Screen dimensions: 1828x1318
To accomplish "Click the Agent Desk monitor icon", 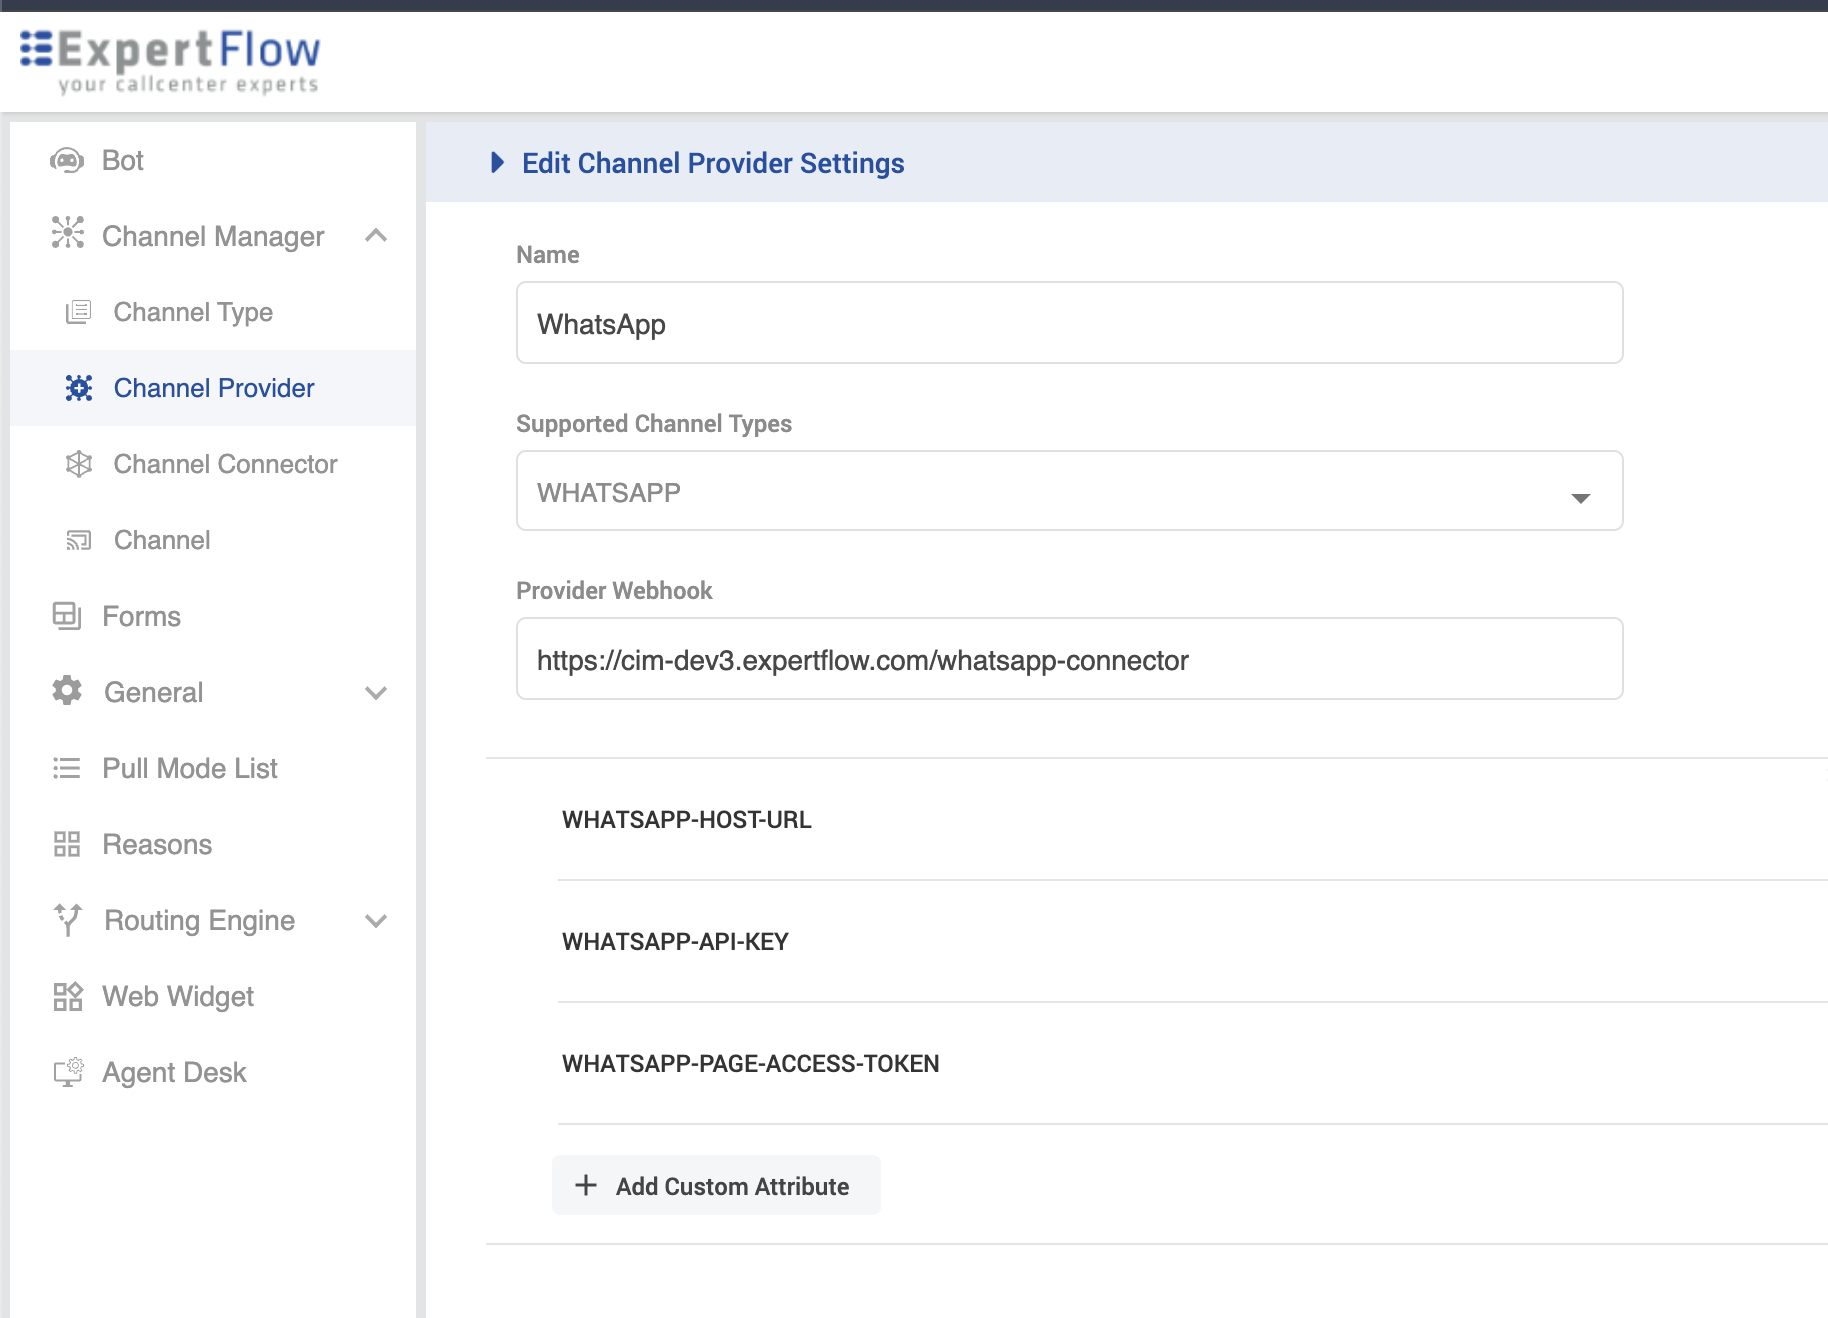I will pos(68,1072).
